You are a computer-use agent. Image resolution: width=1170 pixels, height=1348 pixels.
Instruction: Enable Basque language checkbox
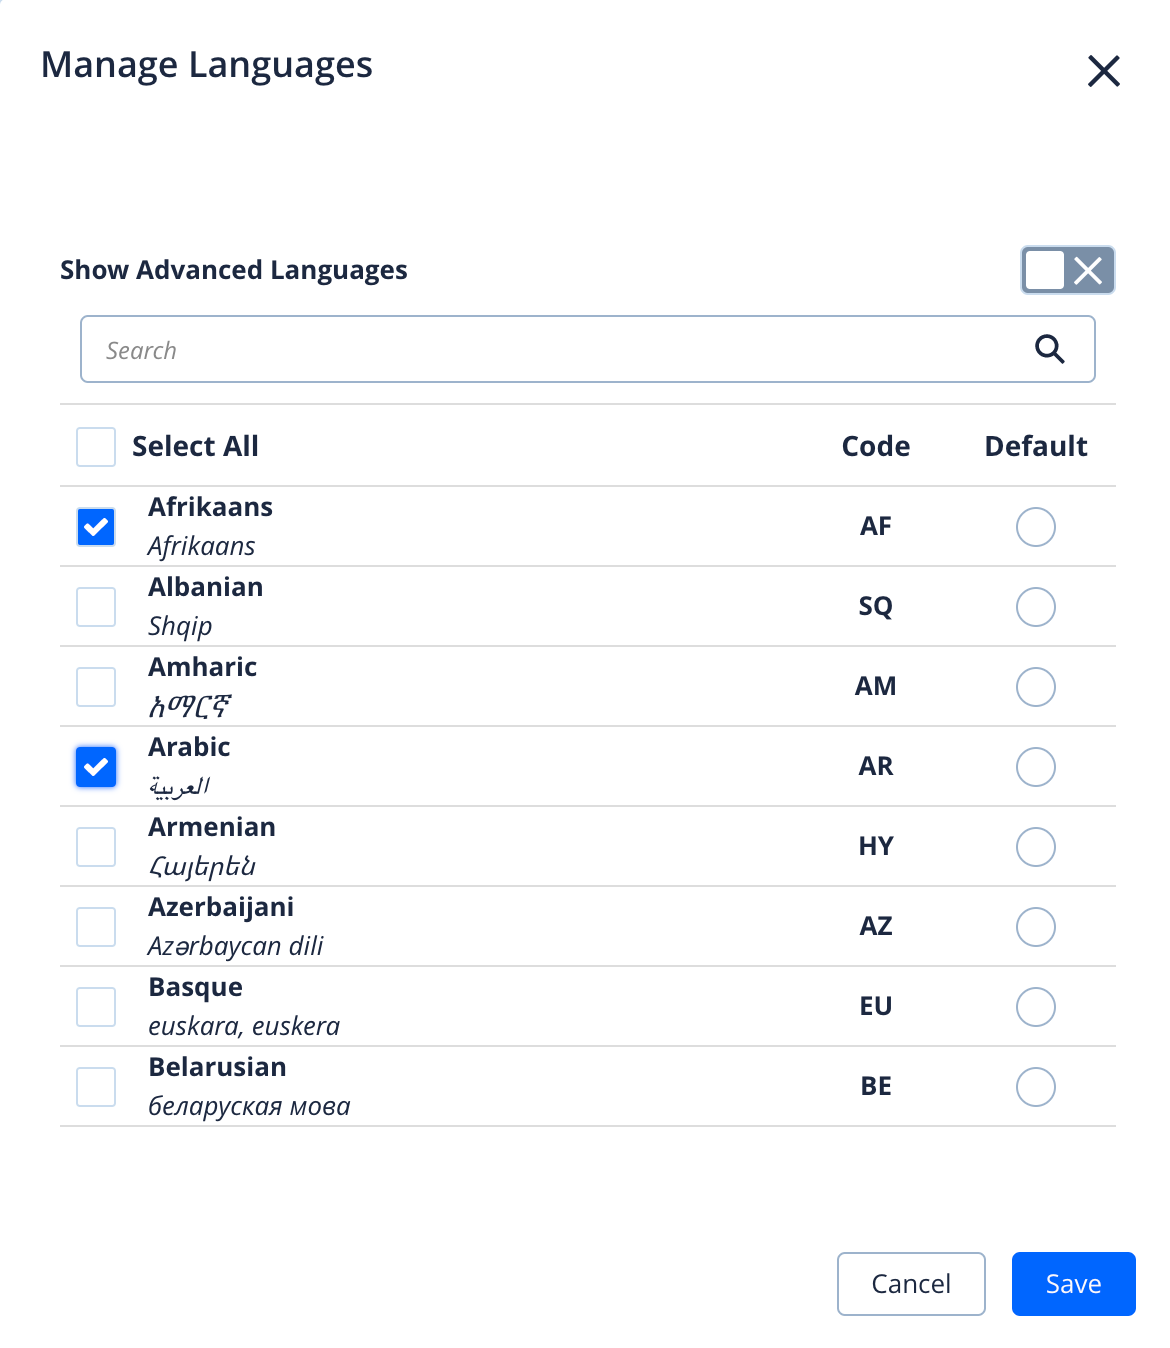(x=96, y=1007)
